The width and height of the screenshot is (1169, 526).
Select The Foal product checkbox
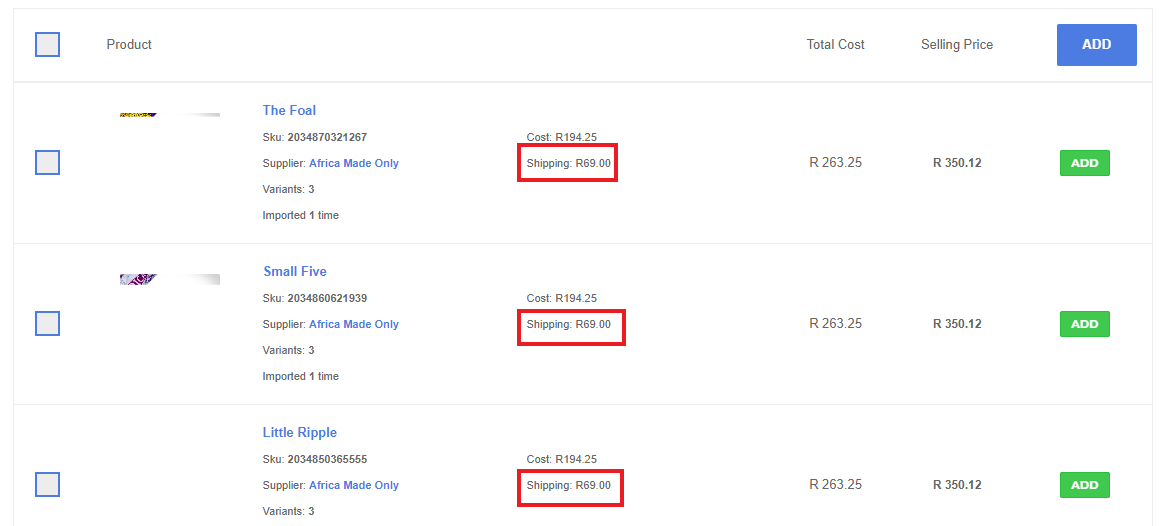(x=47, y=162)
